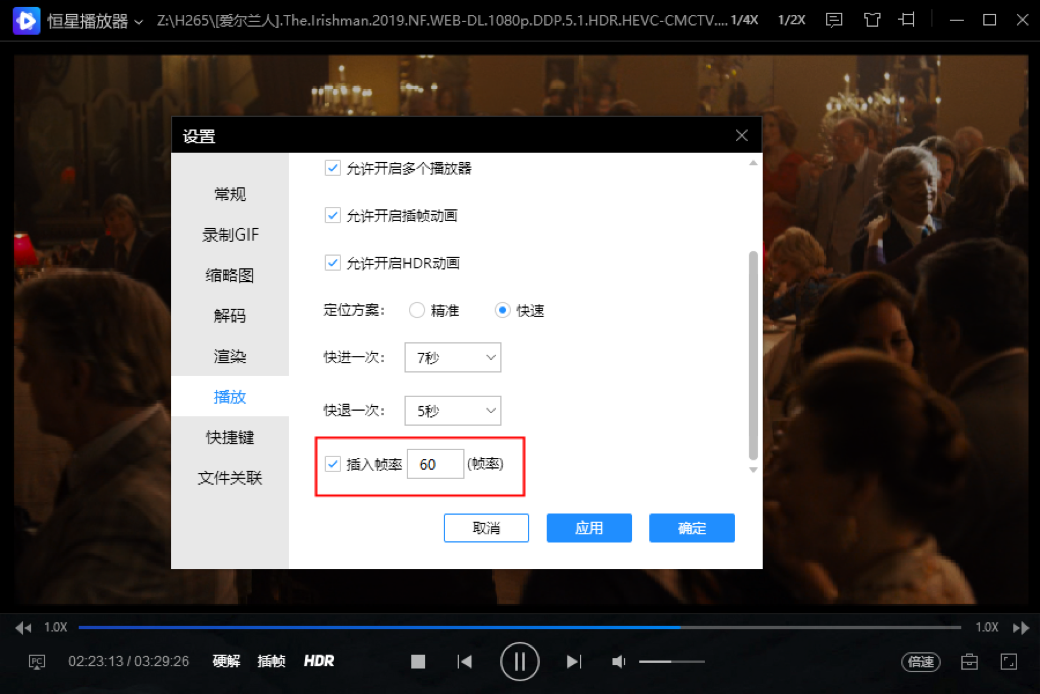The width and height of the screenshot is (1040, 694).
Task: Select the 精准 positioning radio button
Action: coord(416,310)
